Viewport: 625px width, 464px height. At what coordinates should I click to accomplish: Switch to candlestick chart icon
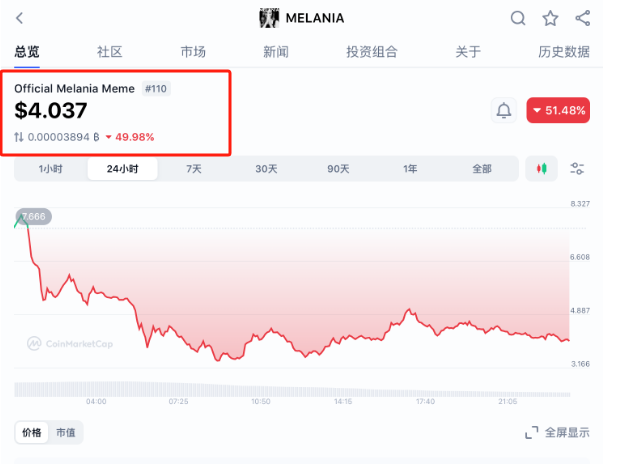[542, 169]
